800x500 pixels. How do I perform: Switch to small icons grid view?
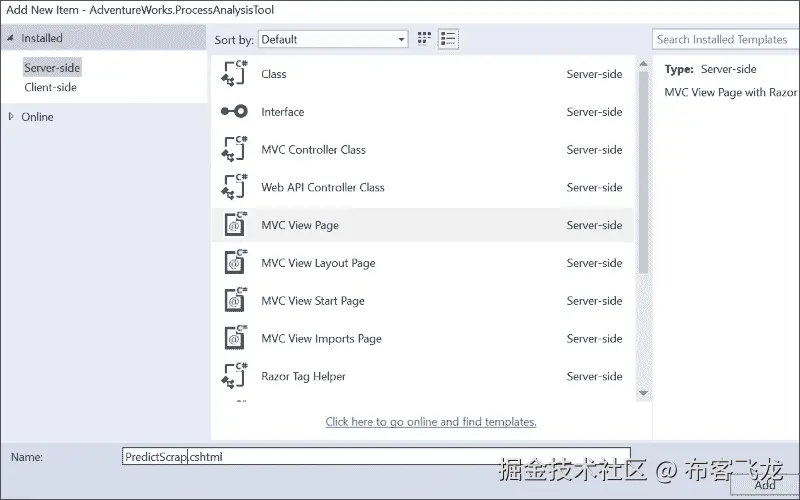[x=424, y=39]
